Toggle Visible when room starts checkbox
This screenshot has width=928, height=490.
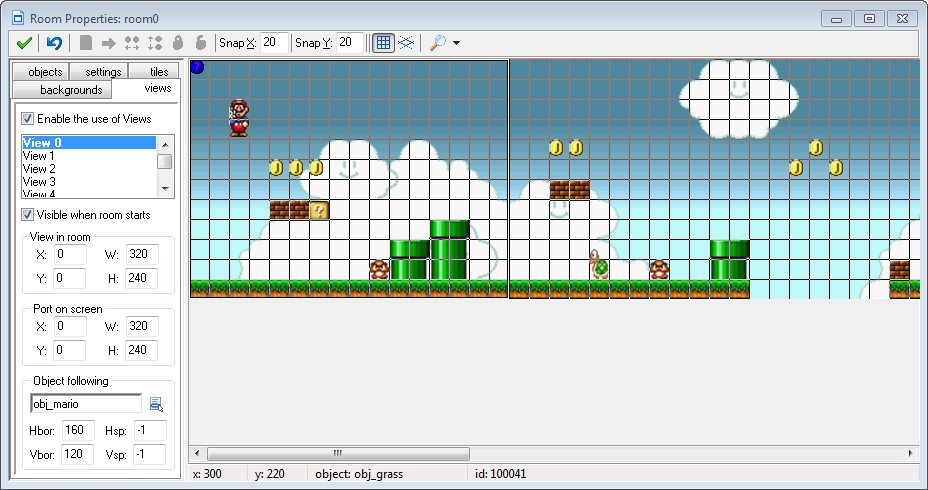(x=27, y=214)
